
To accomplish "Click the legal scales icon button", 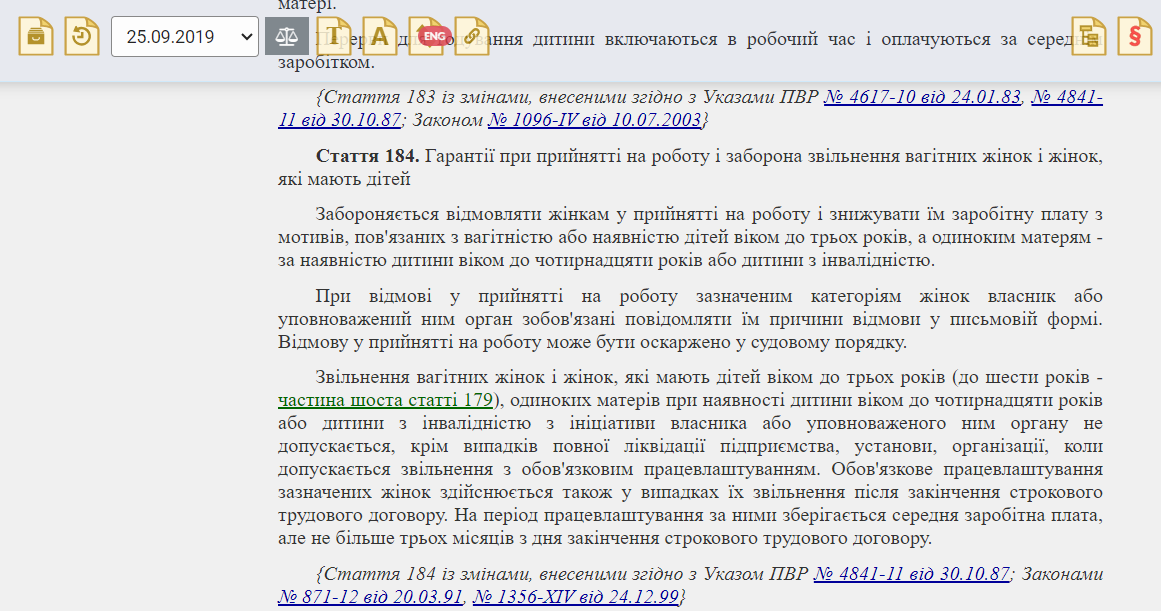I will point(287,36).
